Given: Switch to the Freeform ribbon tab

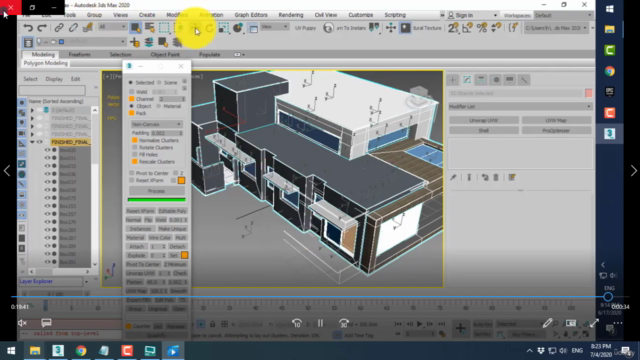Looking at the screenshot, I should (79, 54).
